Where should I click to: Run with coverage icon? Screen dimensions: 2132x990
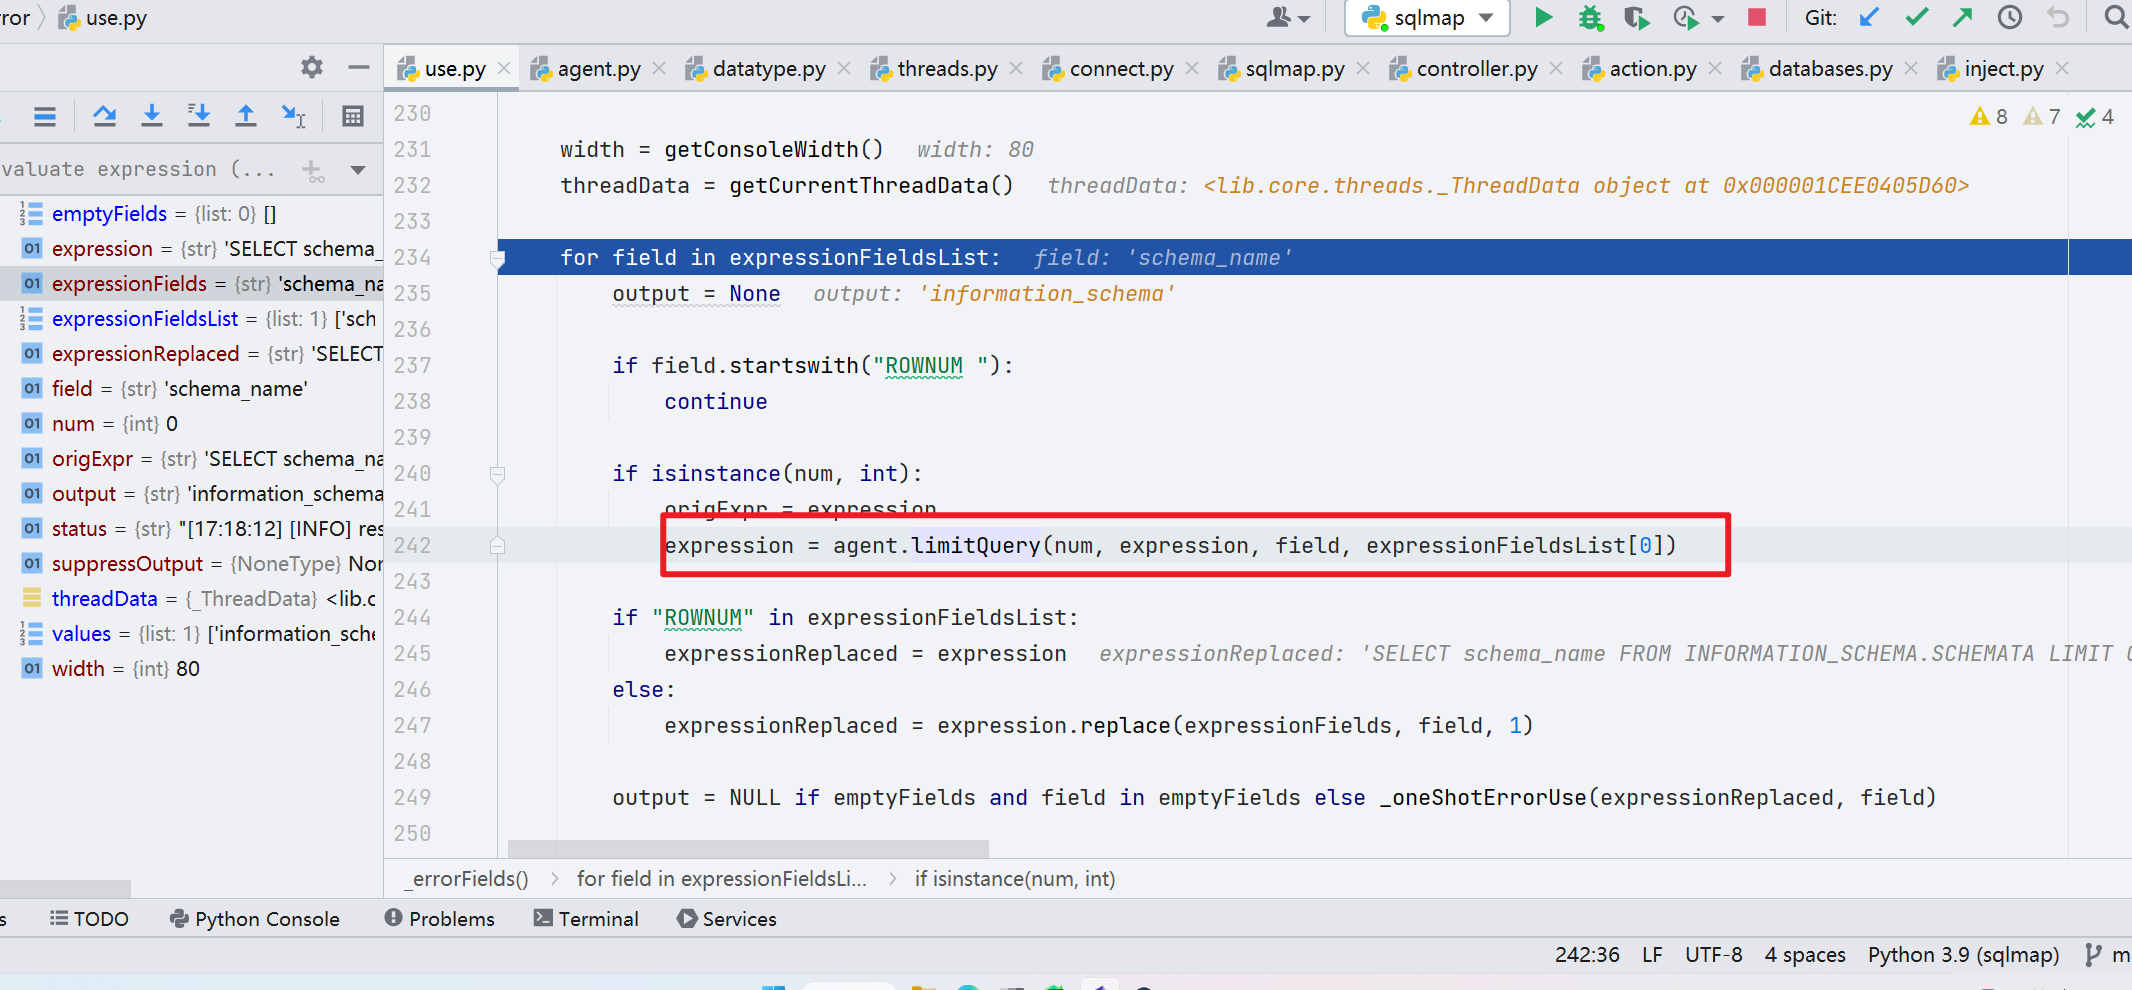click(x=1637, y=17)
